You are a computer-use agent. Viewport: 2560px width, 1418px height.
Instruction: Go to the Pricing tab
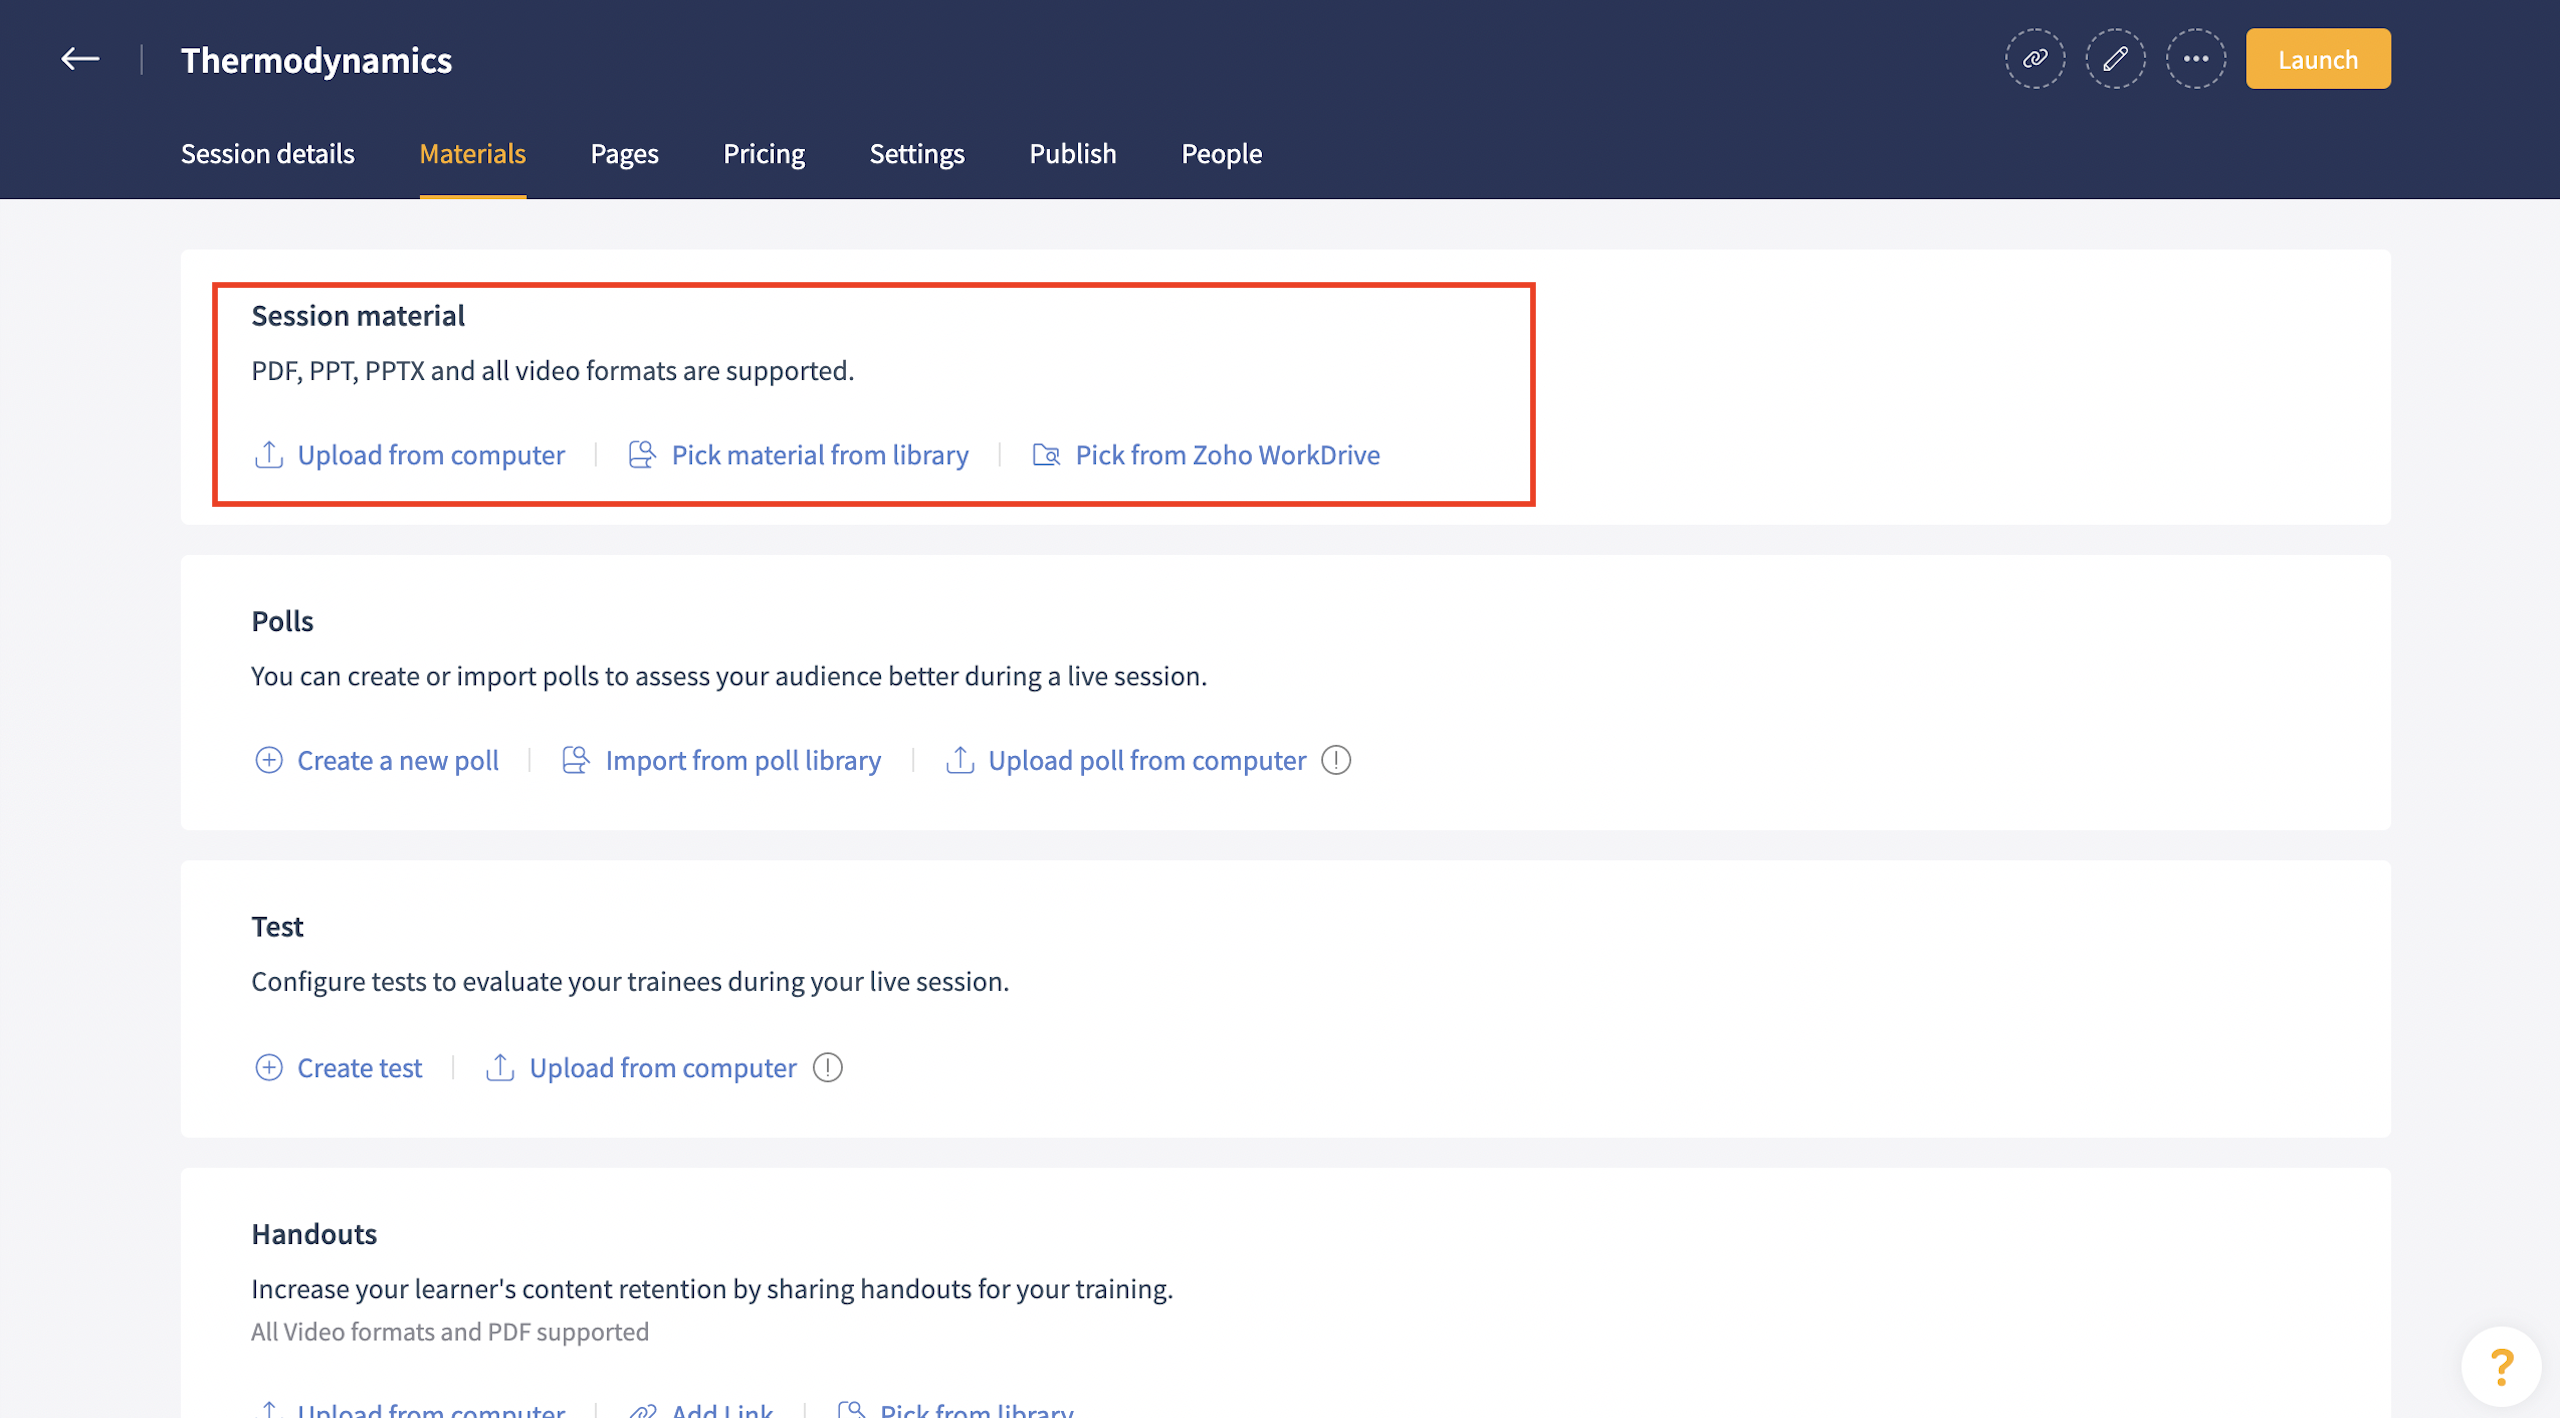tap(763, 153)
